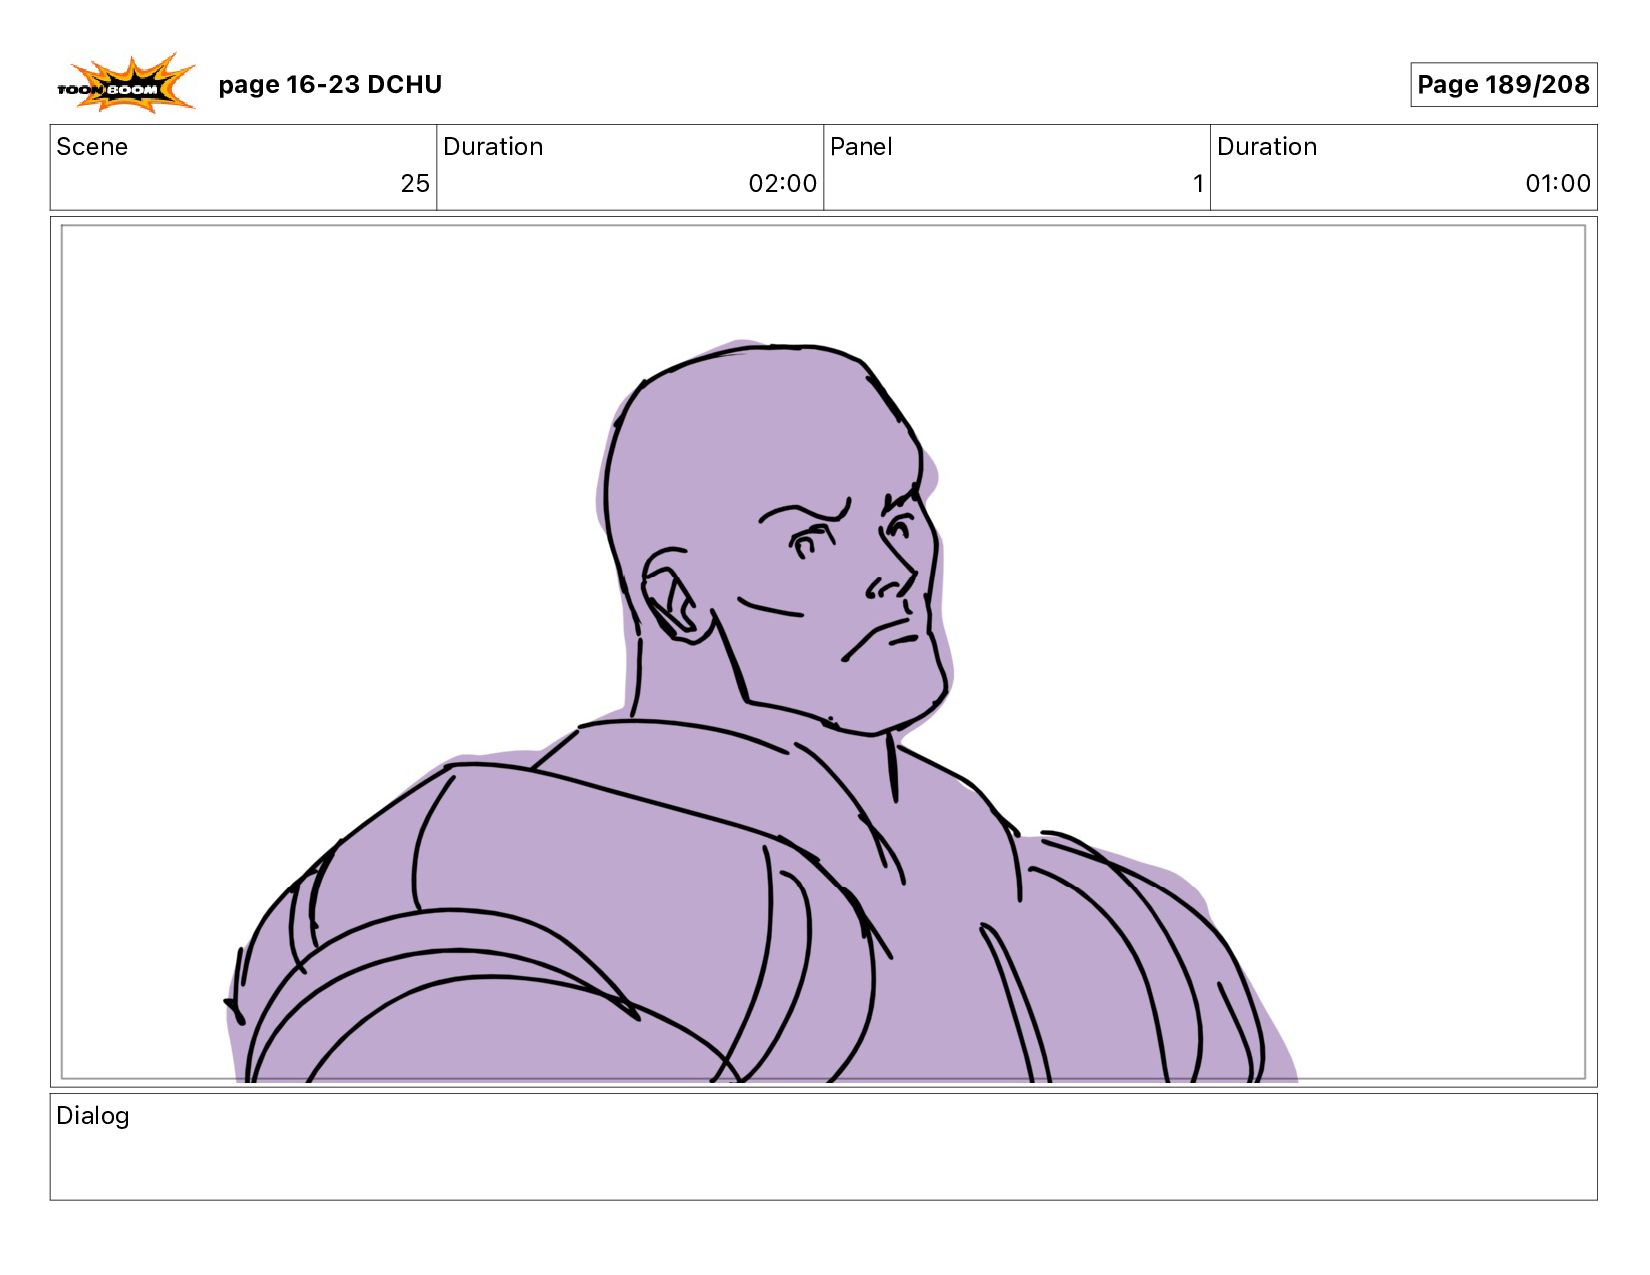Image resolution: width=1650 pixels, height=1275 pixels.
Task: Click the 'Scene' label
Action: (x=92, y=147)
